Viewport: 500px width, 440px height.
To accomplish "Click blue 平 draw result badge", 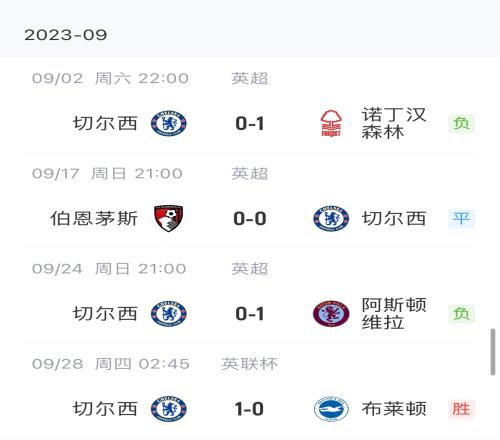I will click(x=461, y=219).
